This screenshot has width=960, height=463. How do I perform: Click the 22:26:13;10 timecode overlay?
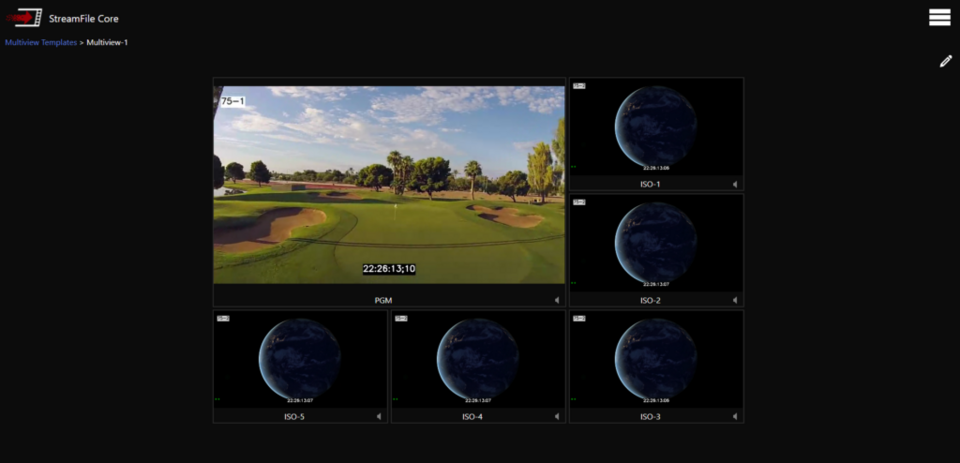pyautogui.click(x=389, y=269)
